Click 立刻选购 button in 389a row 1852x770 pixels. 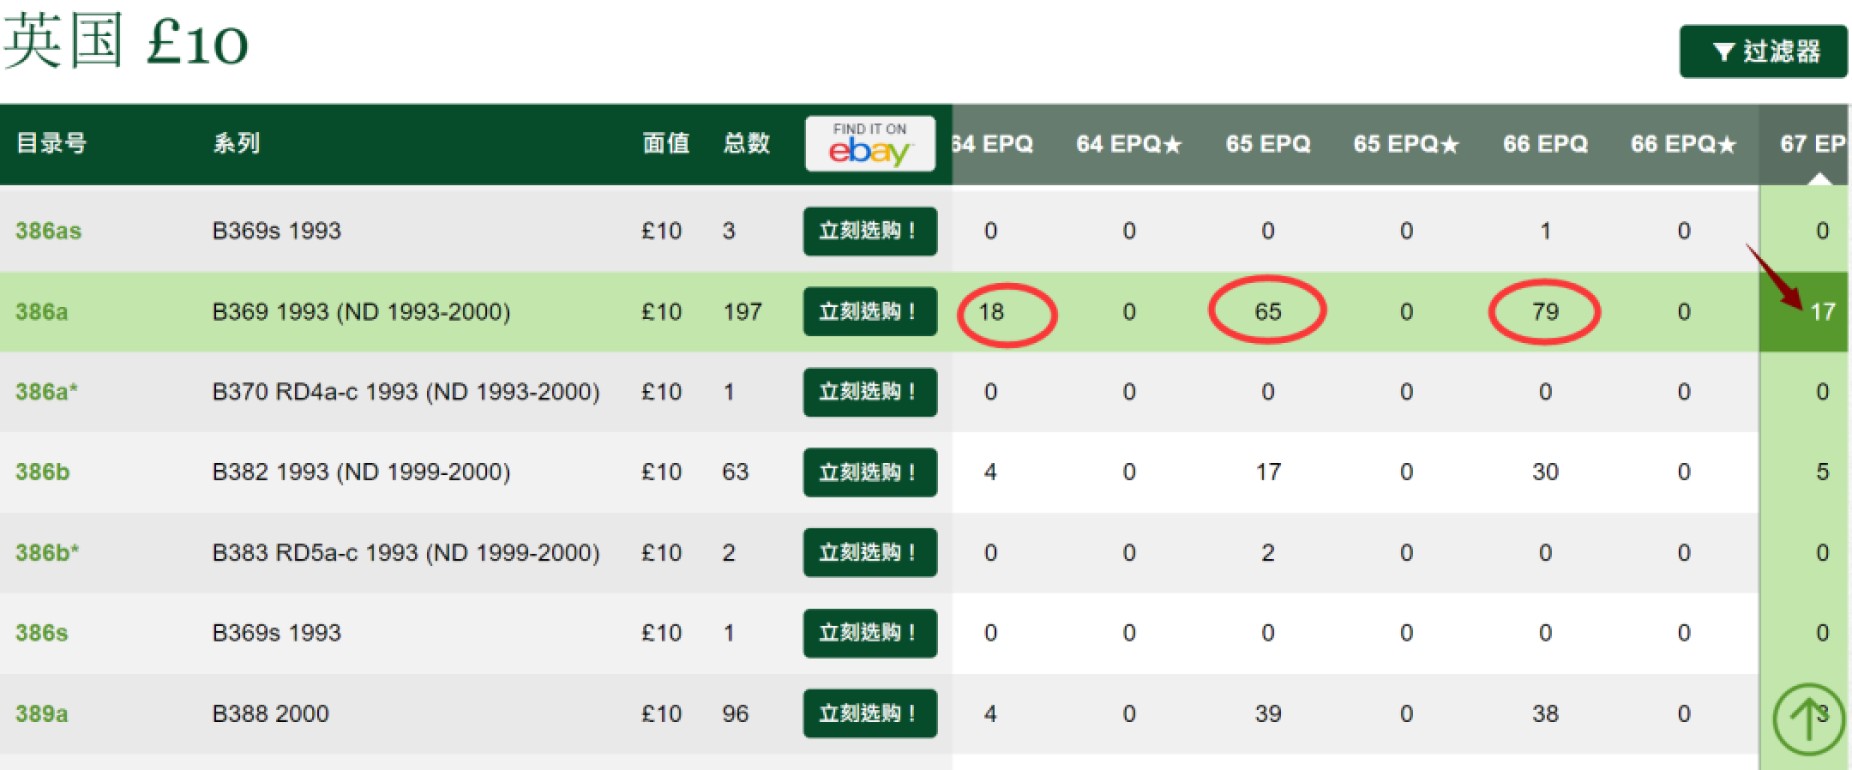[870, 714]
